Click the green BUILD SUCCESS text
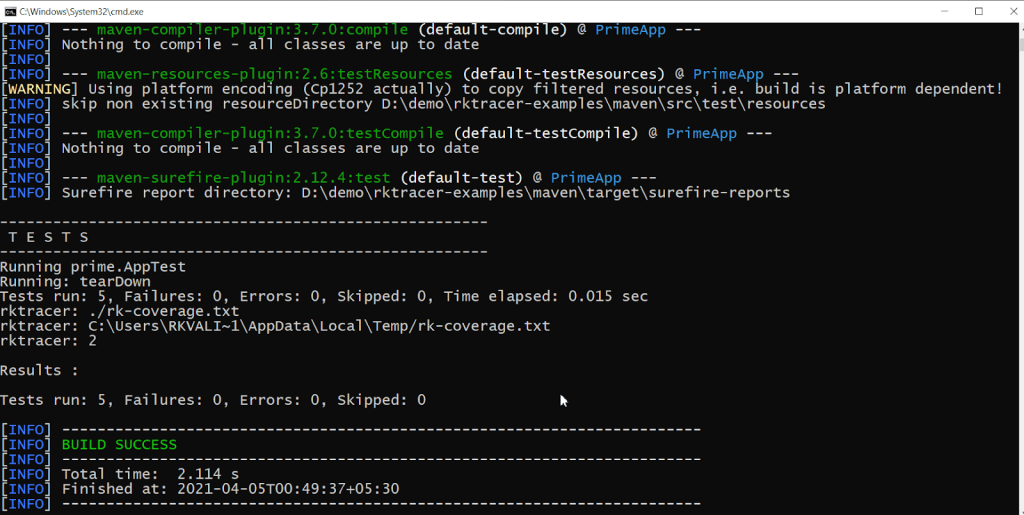Image resolution: width=1024 pixels, height=515 pixels. point(119,445)
